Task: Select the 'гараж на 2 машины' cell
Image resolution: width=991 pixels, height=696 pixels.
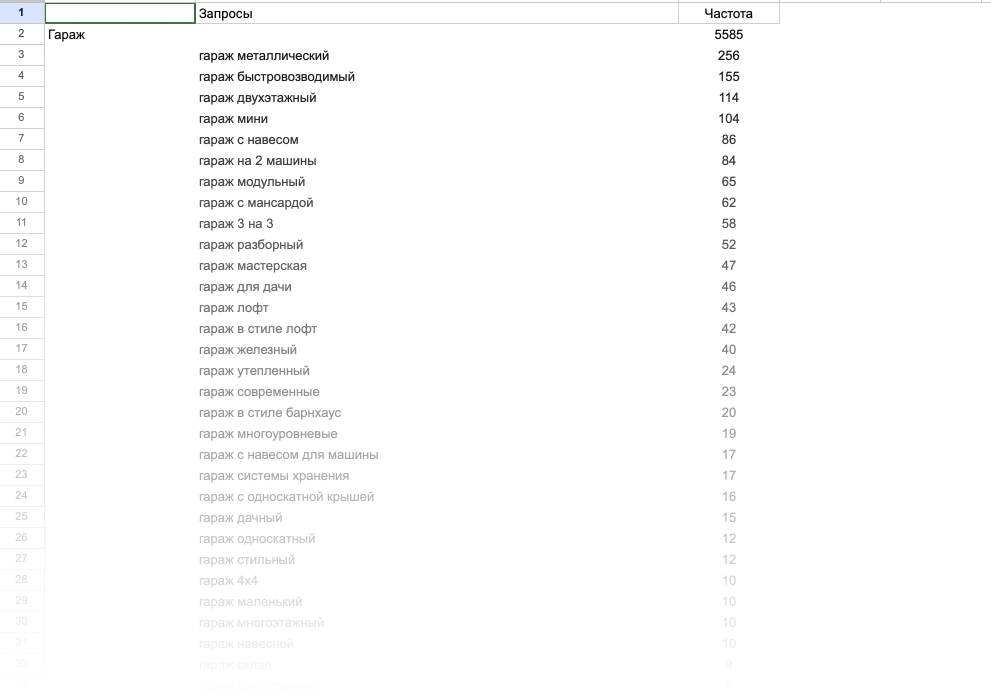Action: pyautogui.click(x=258, y=161)
